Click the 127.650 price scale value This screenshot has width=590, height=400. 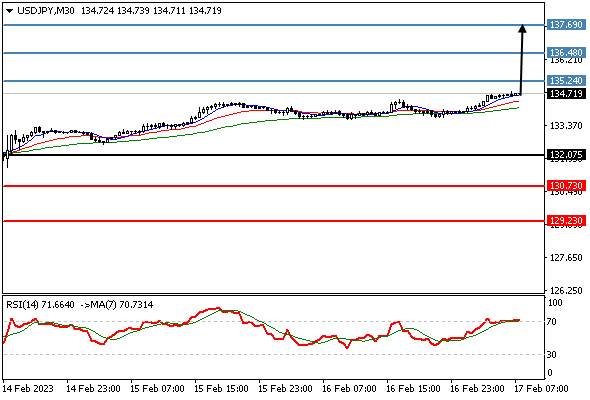click(566, 258)
